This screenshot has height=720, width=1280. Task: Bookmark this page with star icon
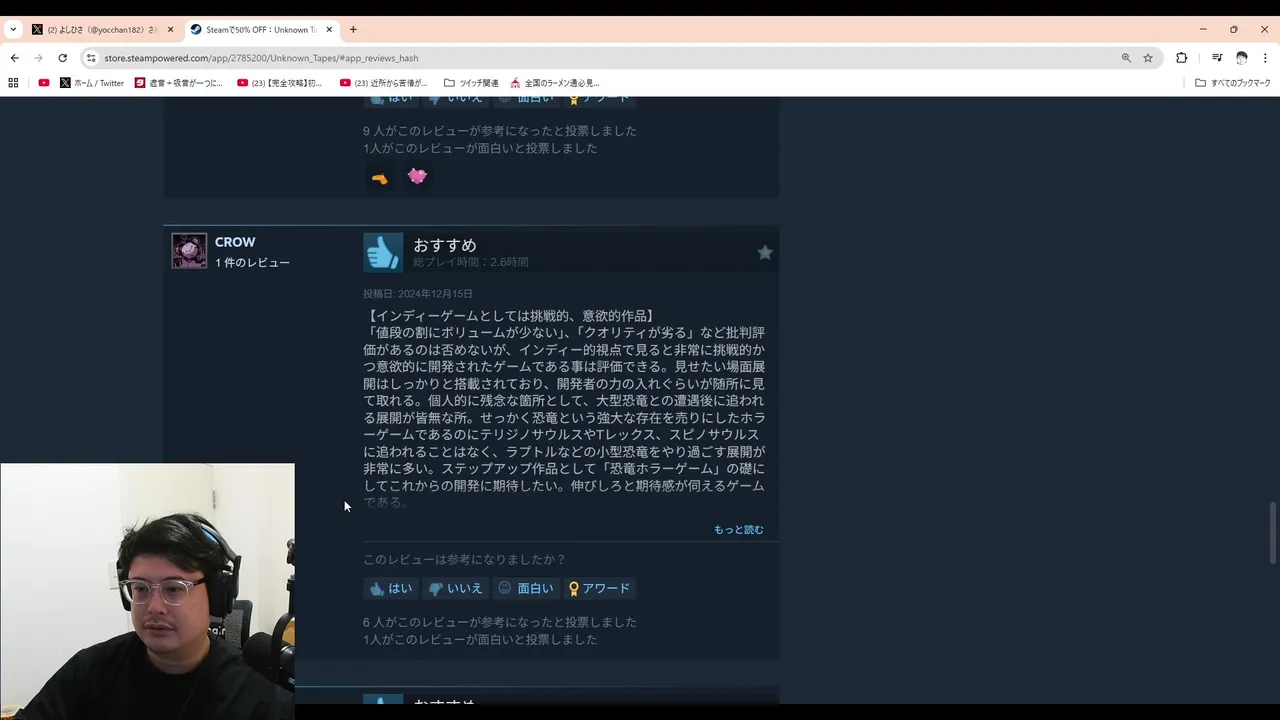(1148, 58)
